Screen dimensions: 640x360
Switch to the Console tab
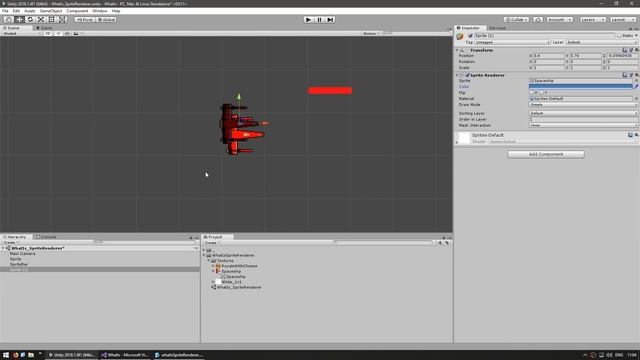(x=46, y=237)
